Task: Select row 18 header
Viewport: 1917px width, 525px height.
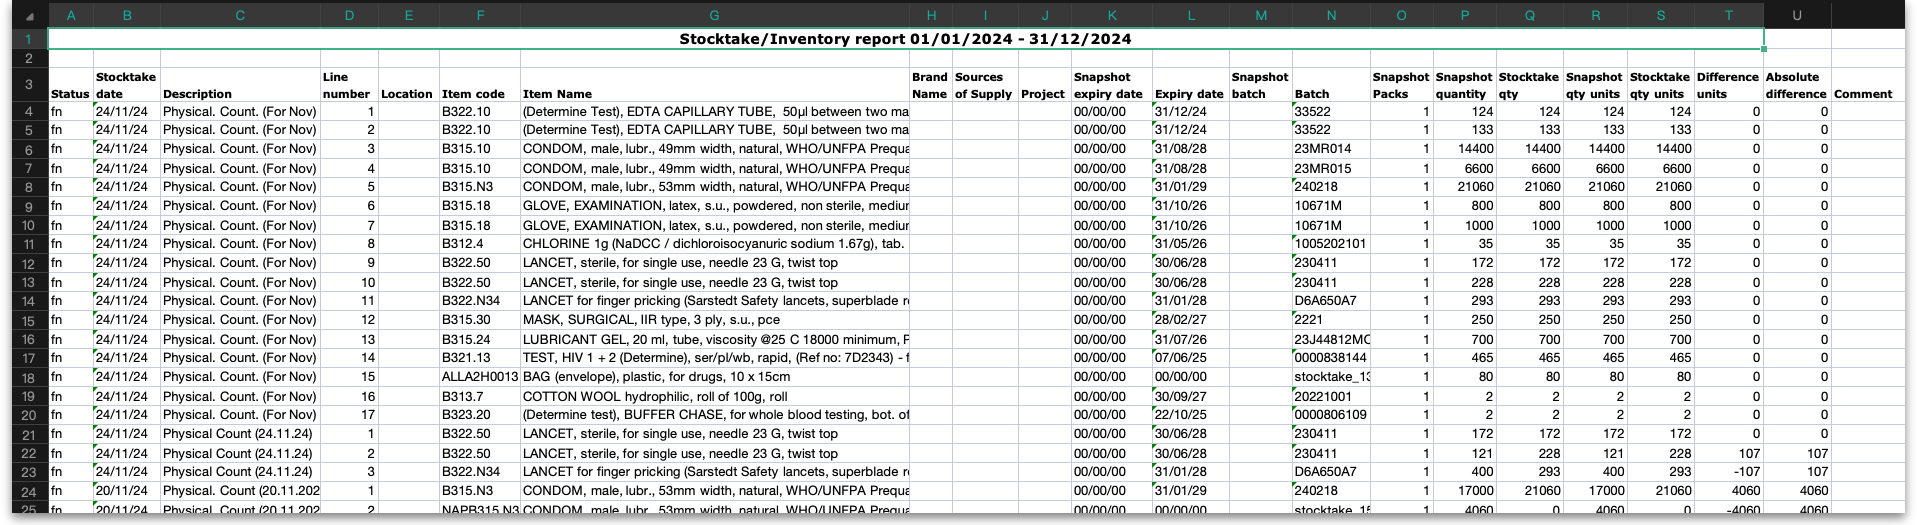Action: 29,378
